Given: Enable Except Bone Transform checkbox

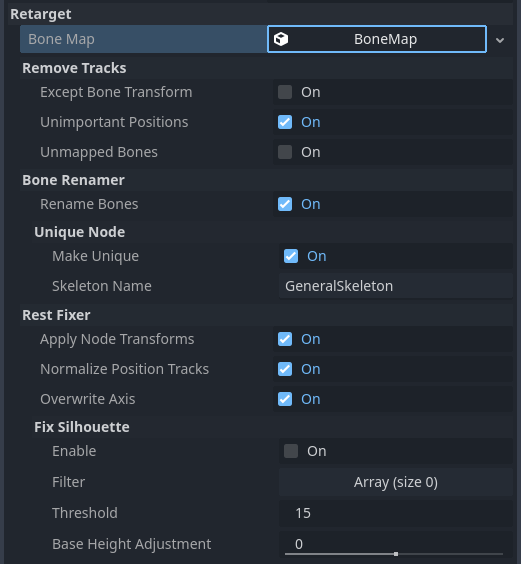Looking at the screenshot, I should [x=285, y=92].
